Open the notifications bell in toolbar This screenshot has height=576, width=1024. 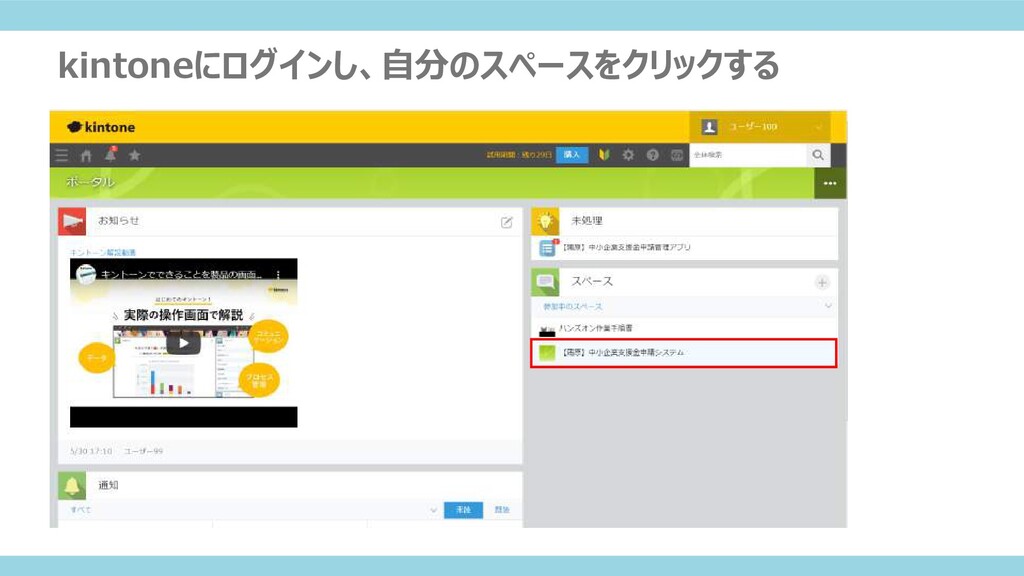click(x=110, y=155)
